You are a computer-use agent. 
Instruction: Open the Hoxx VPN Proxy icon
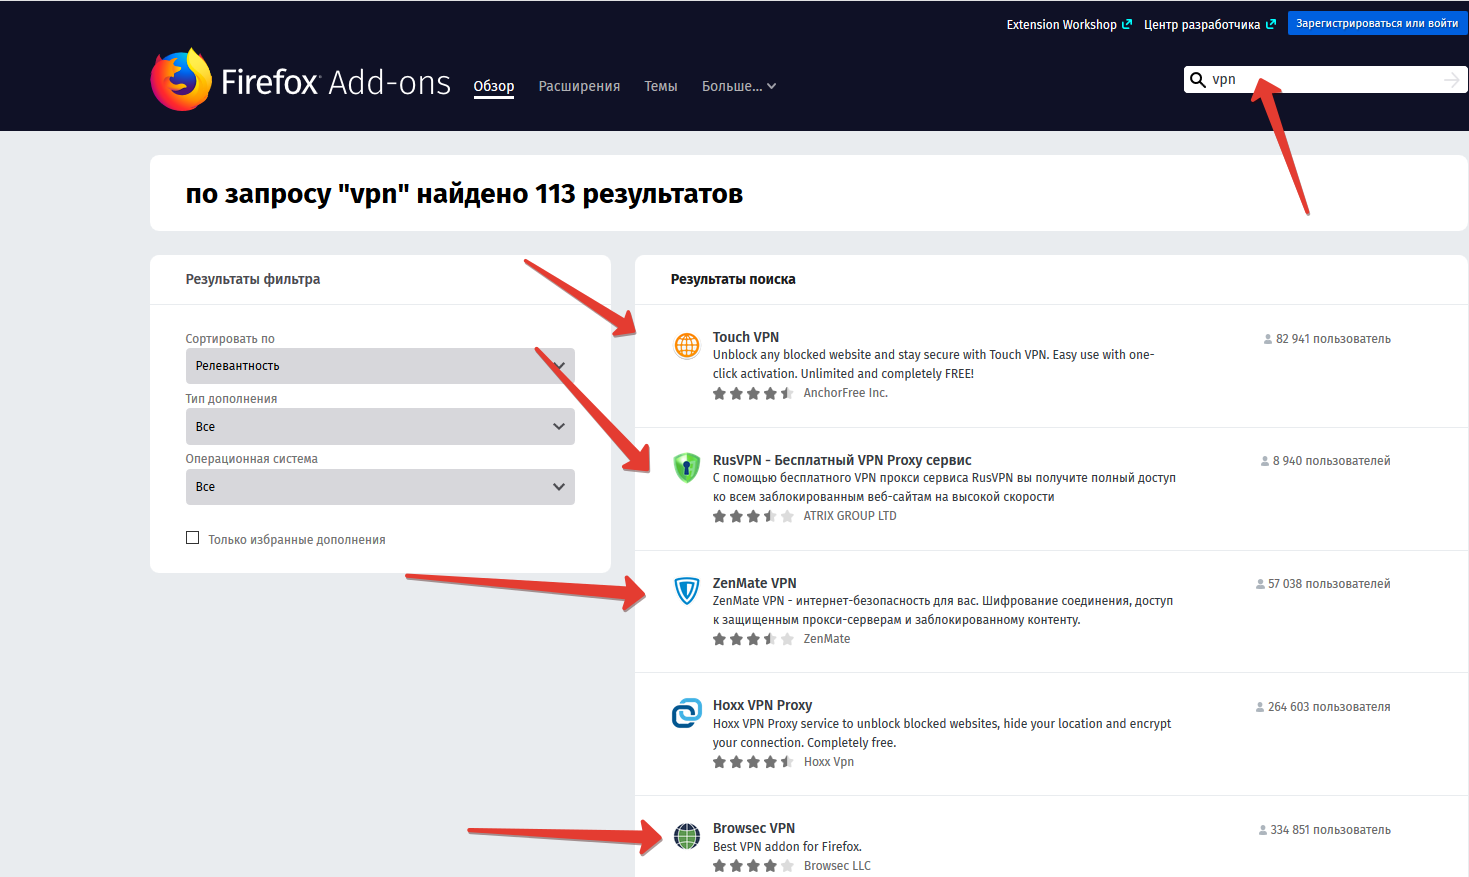tap(687, 713)
